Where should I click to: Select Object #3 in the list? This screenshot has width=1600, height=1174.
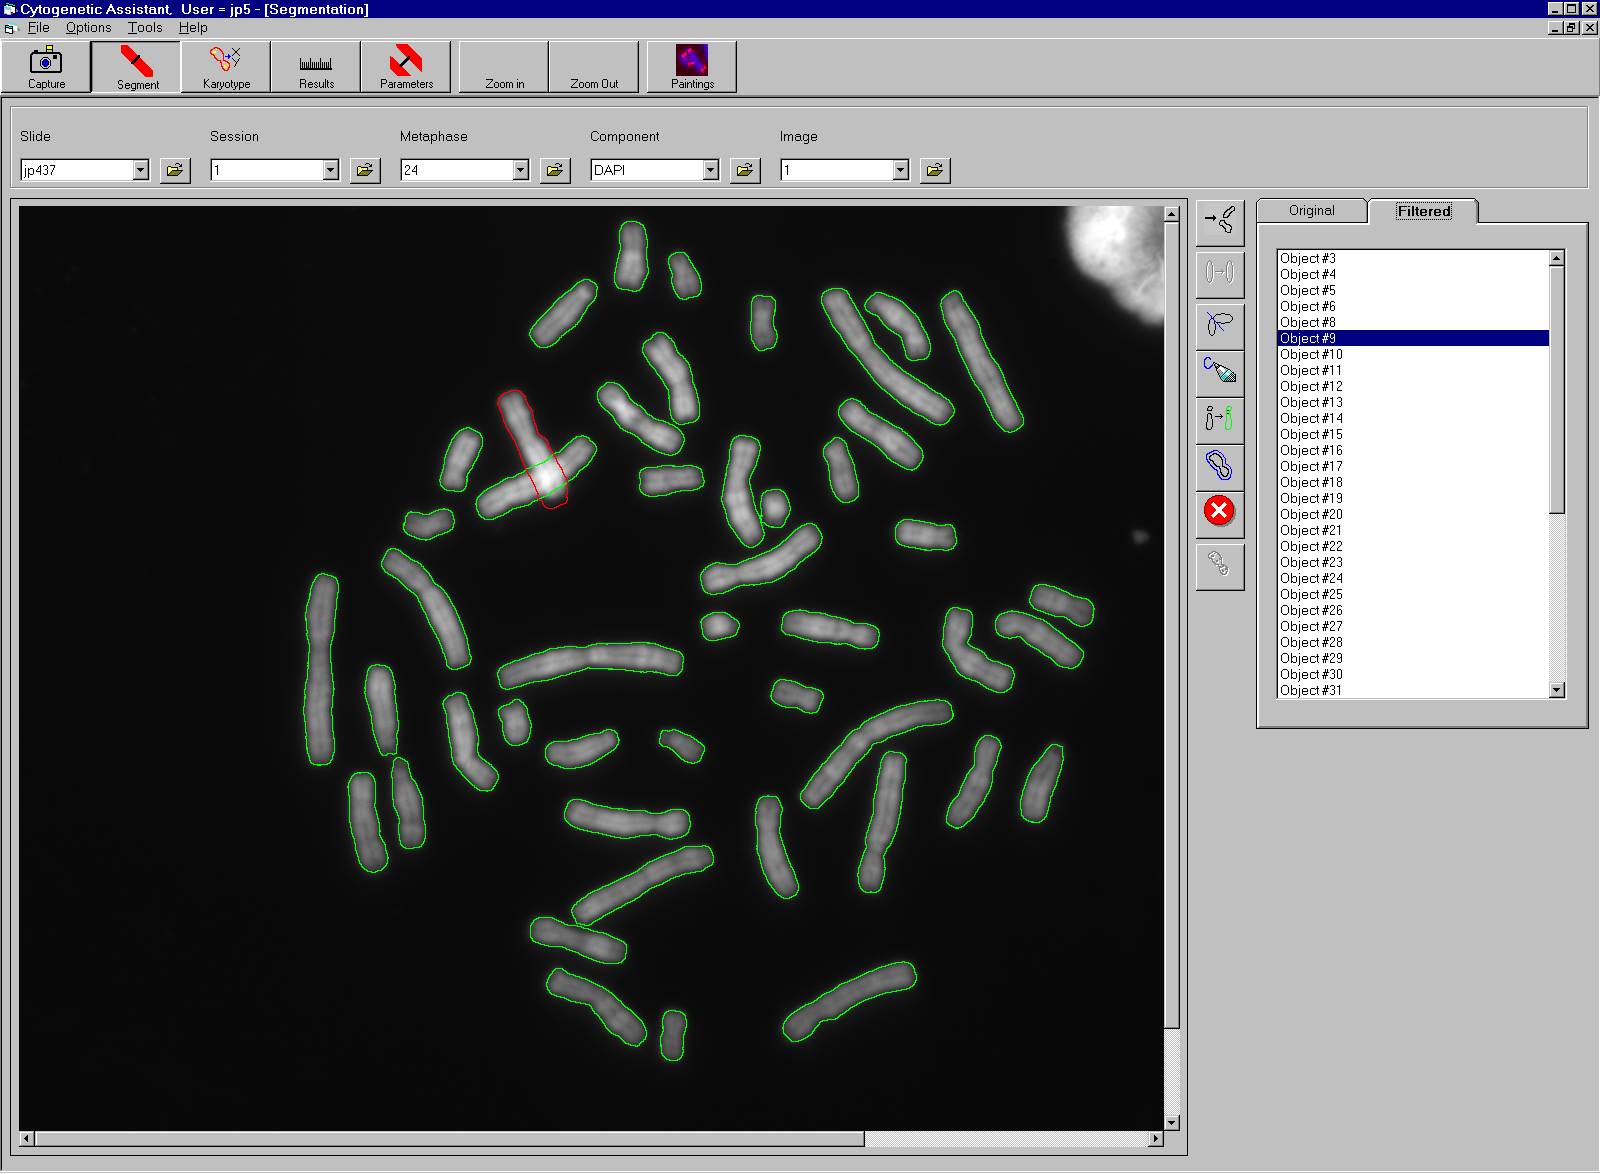pos(1413,258)
